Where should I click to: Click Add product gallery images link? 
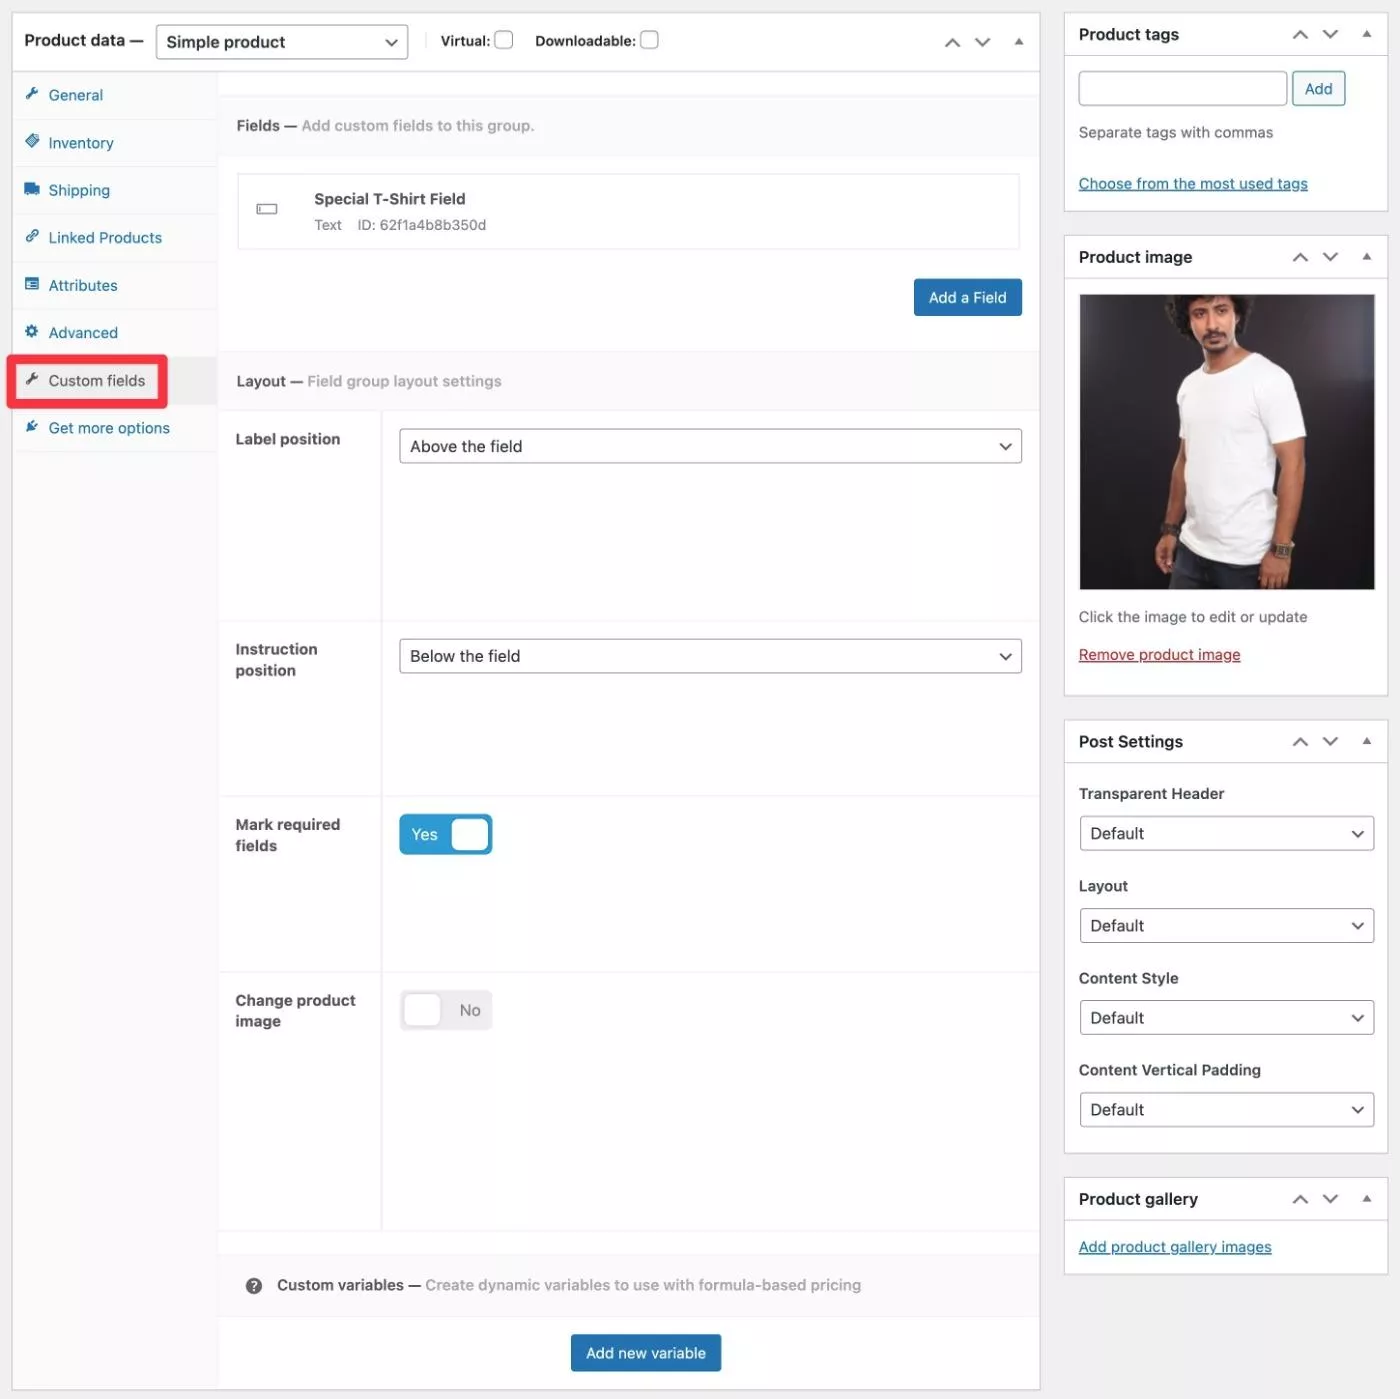click(x=1175, y=1247)
